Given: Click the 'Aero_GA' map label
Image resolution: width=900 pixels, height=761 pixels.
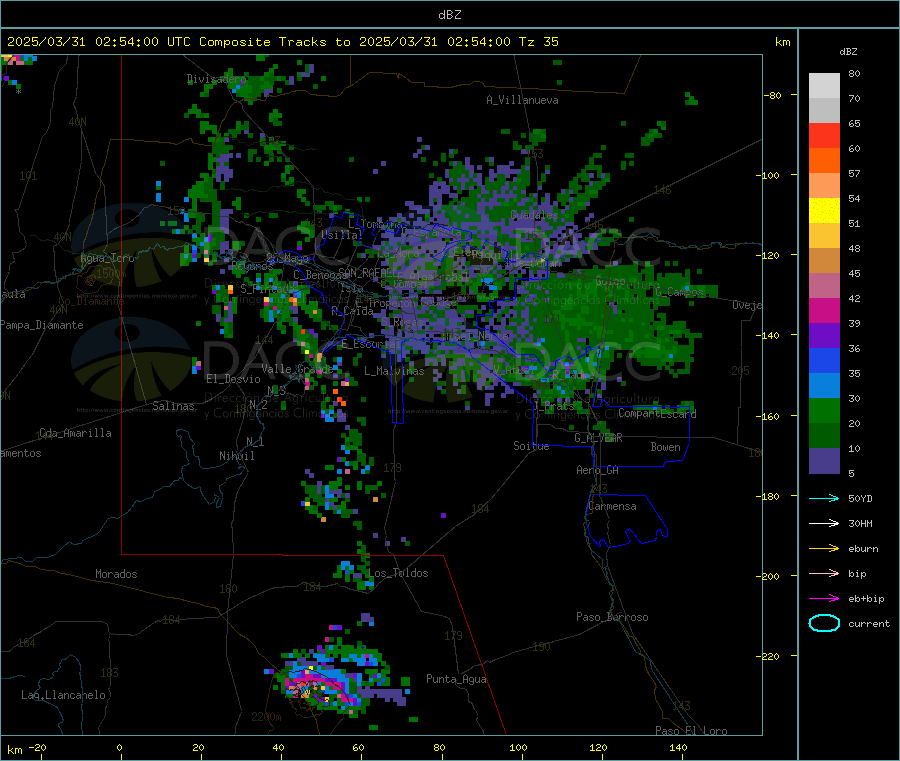Looking at the screenshot, I should (598, 470).
